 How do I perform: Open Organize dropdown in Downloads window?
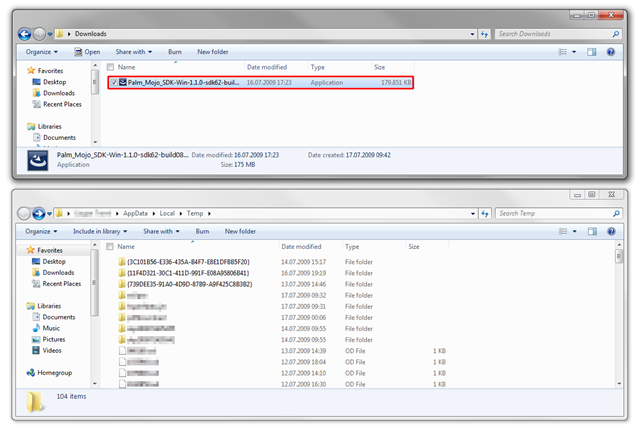tap(42, 52)
